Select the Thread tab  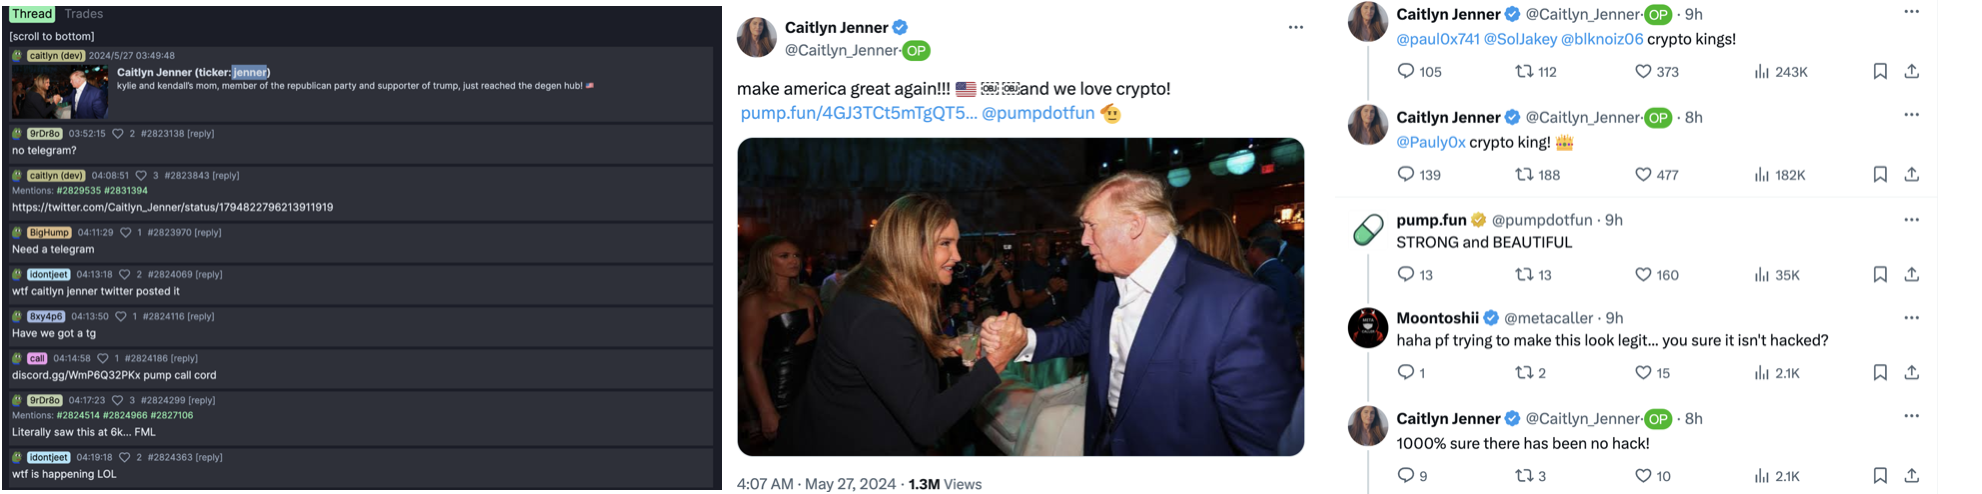click(31, 14)
